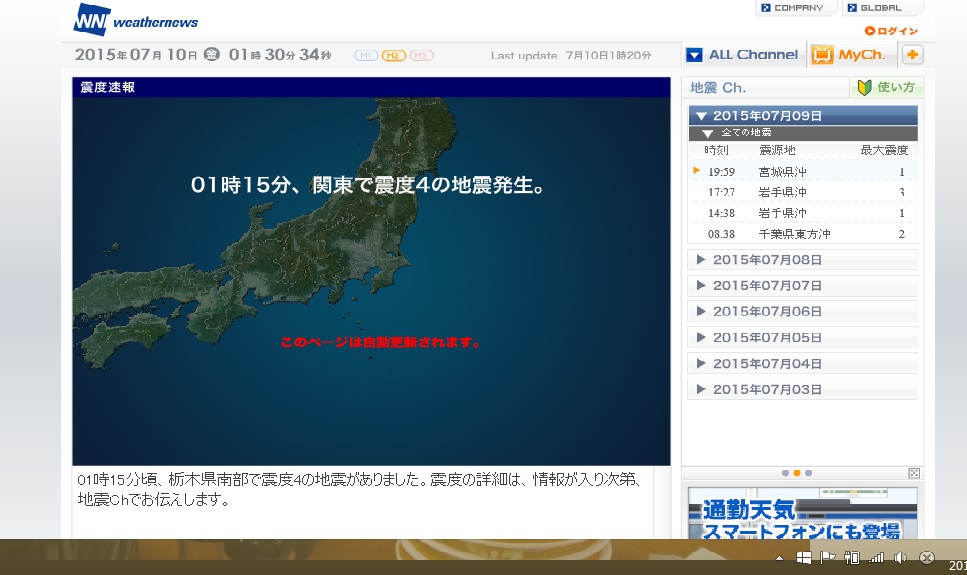Viewport: 967px width, 575px height.
Task: Click the expand icon above the banner
Action: (x=913, y=473)
